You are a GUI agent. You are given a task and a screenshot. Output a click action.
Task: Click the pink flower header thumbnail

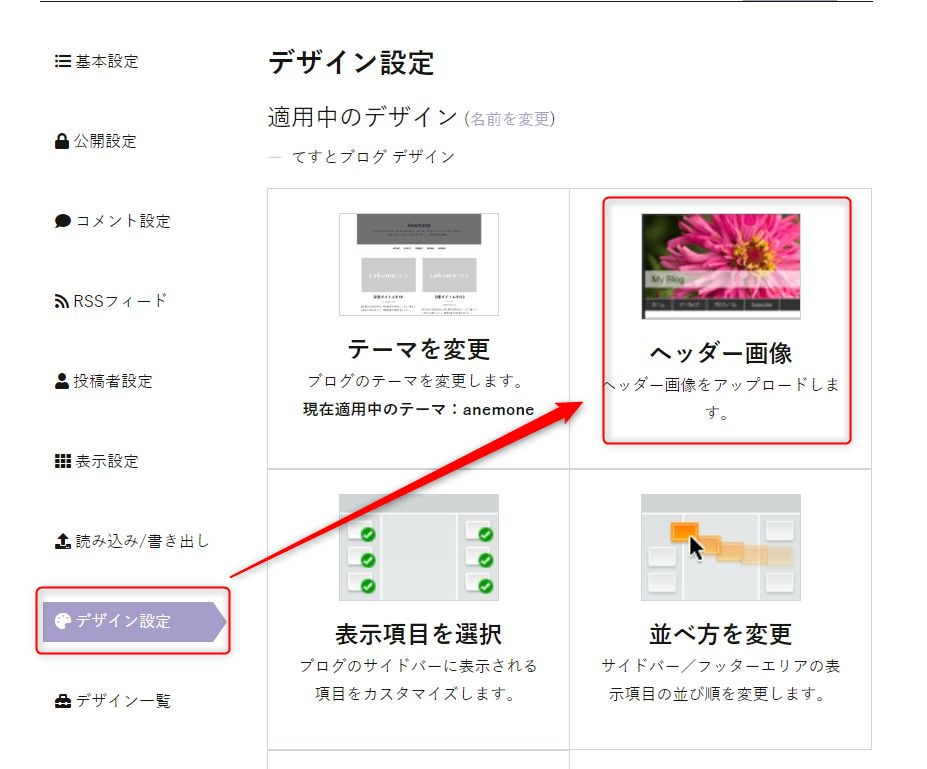[721, 266]
